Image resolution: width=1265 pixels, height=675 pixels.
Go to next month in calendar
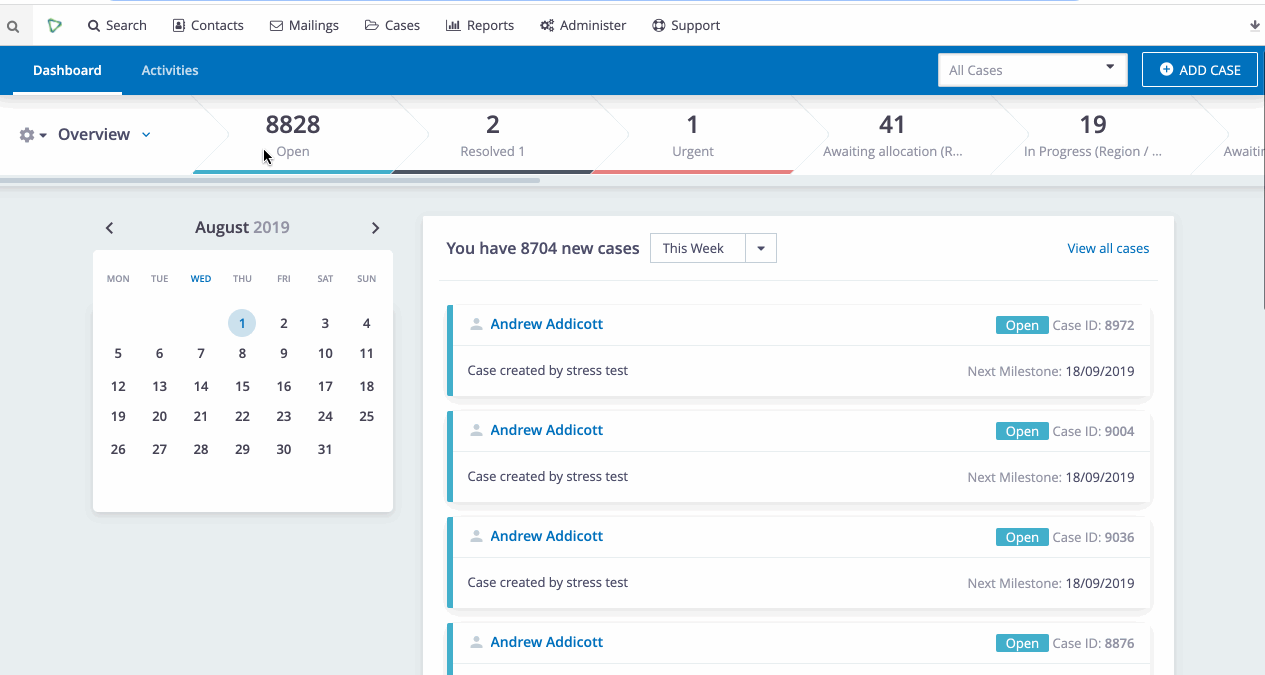375,228
